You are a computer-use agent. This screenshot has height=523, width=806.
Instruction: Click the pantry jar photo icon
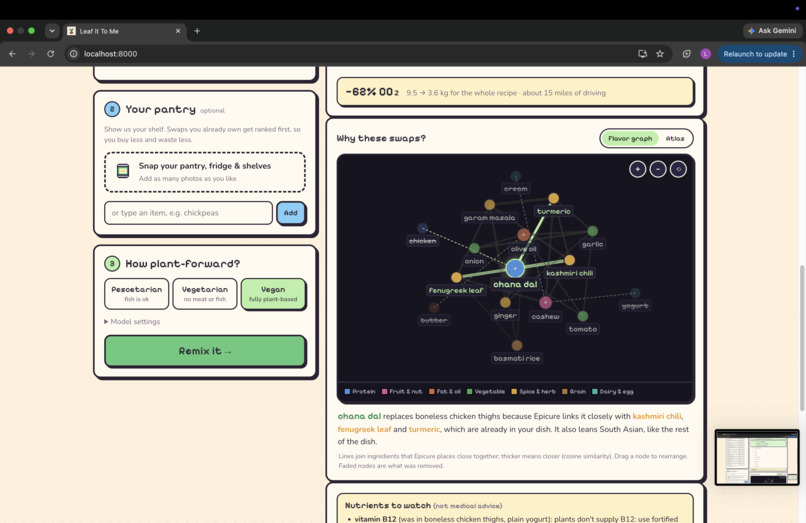122,171
